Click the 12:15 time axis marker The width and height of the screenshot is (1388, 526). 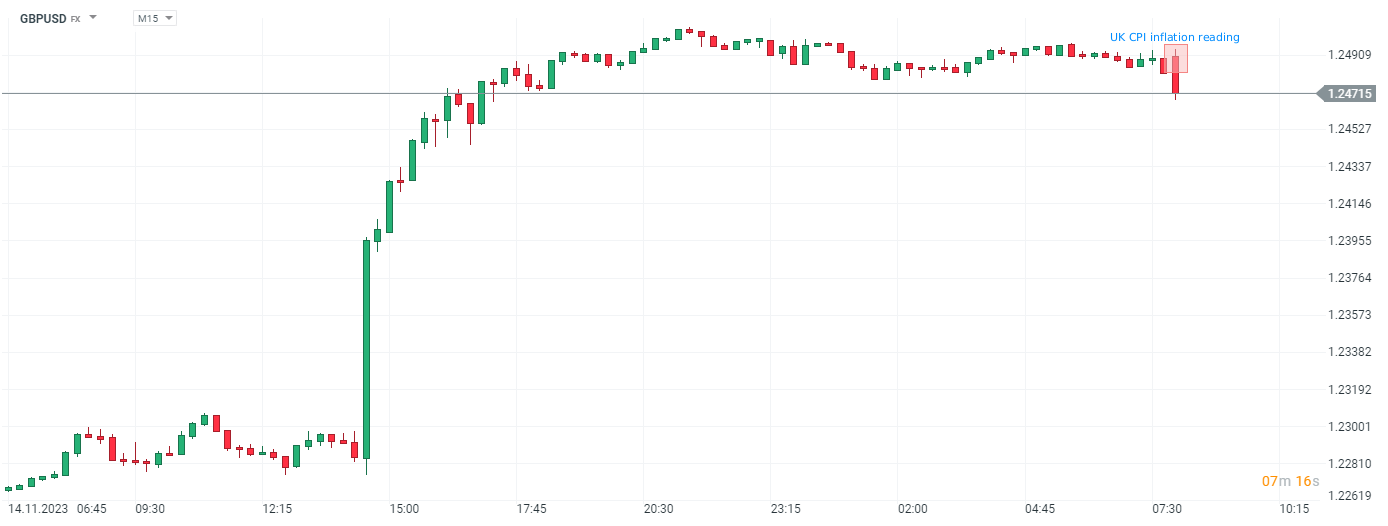pos(277,509)
